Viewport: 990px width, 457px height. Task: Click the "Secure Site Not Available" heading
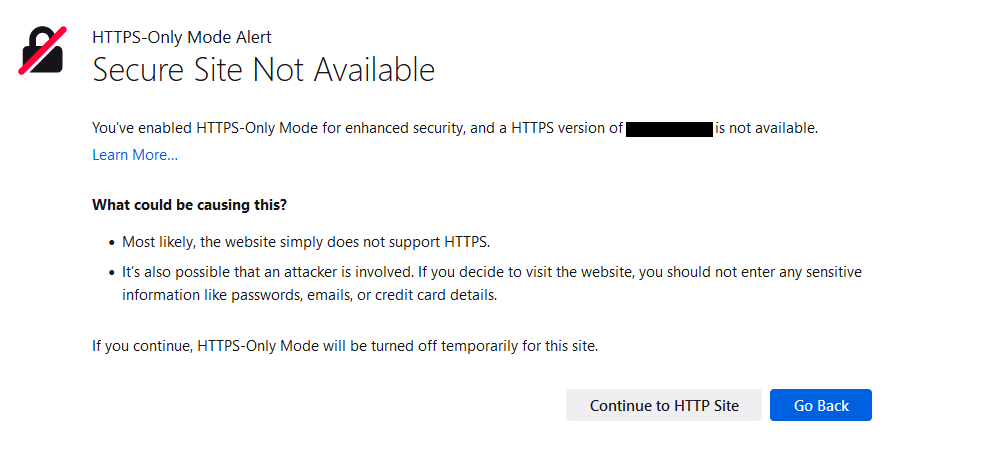click(263, 70)
